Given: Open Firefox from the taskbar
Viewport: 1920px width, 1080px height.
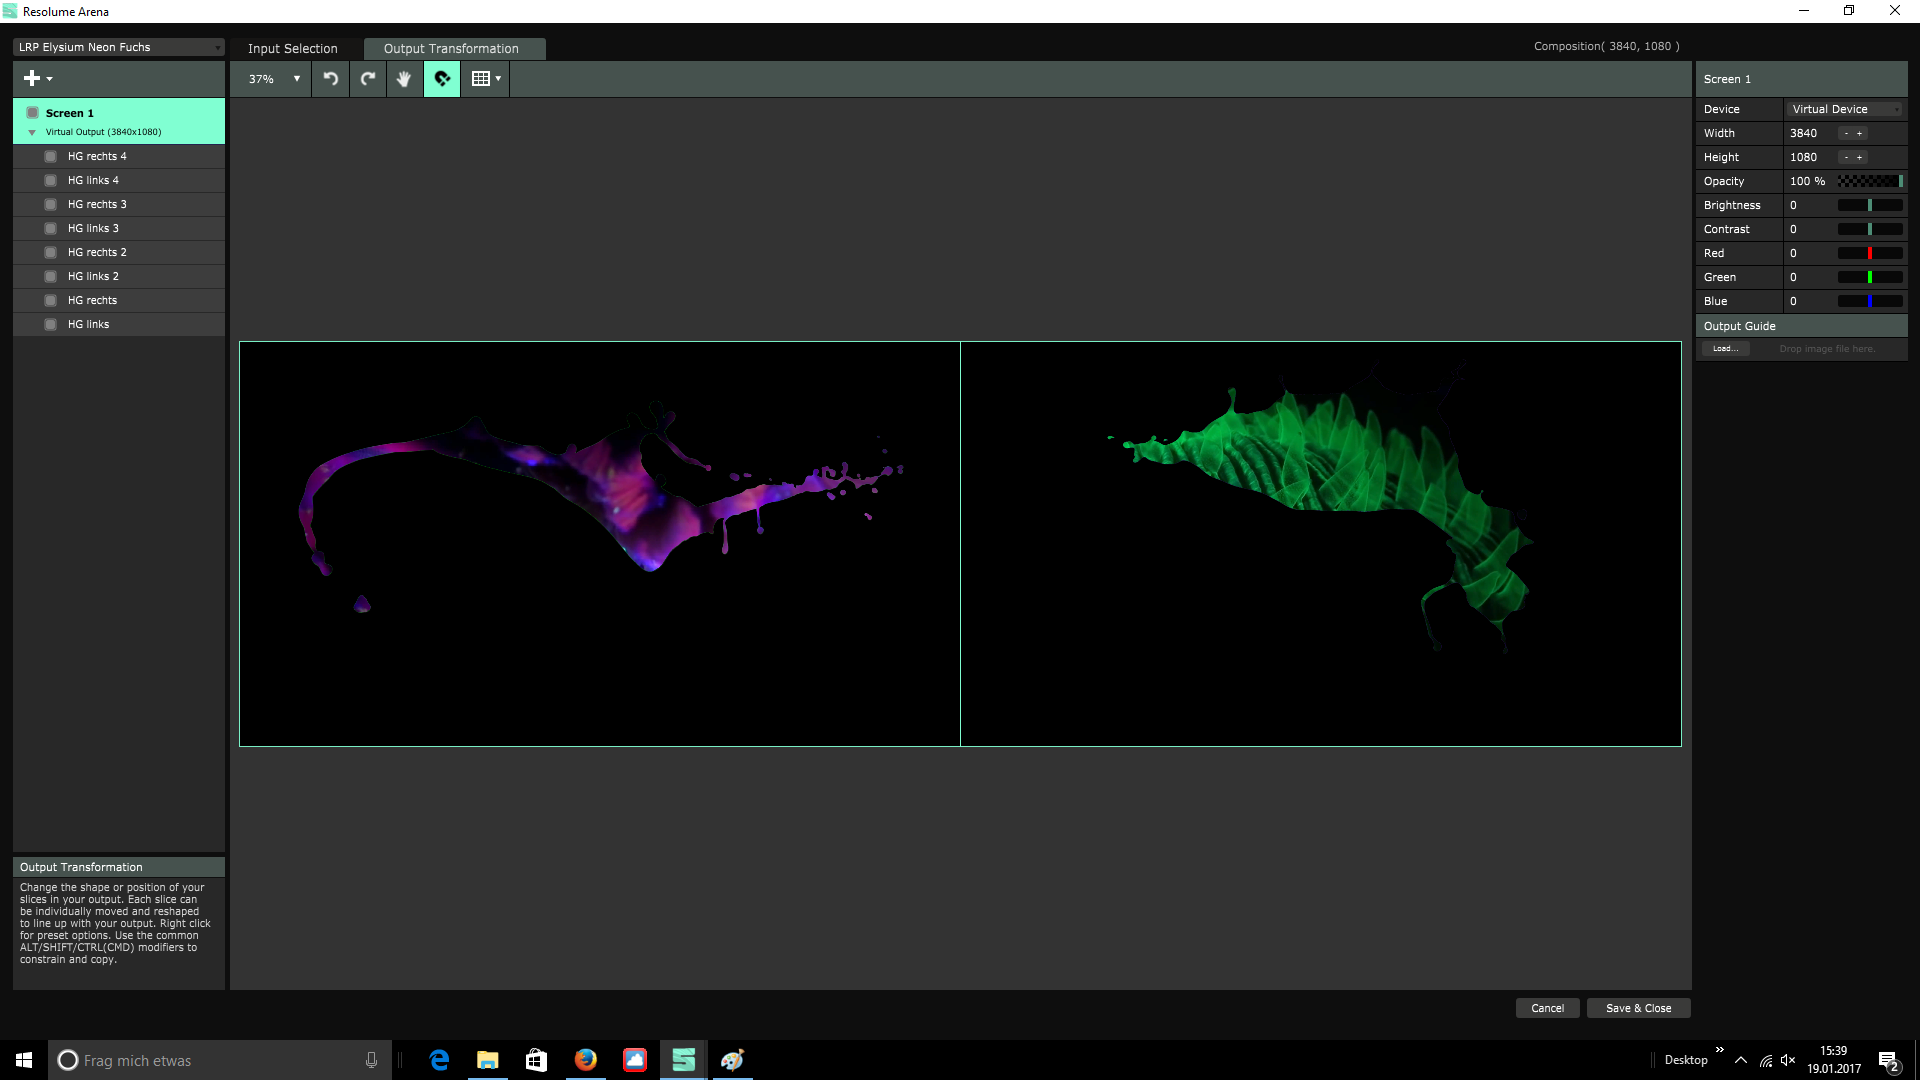Looking at the screenshot, I should 586,1060.
